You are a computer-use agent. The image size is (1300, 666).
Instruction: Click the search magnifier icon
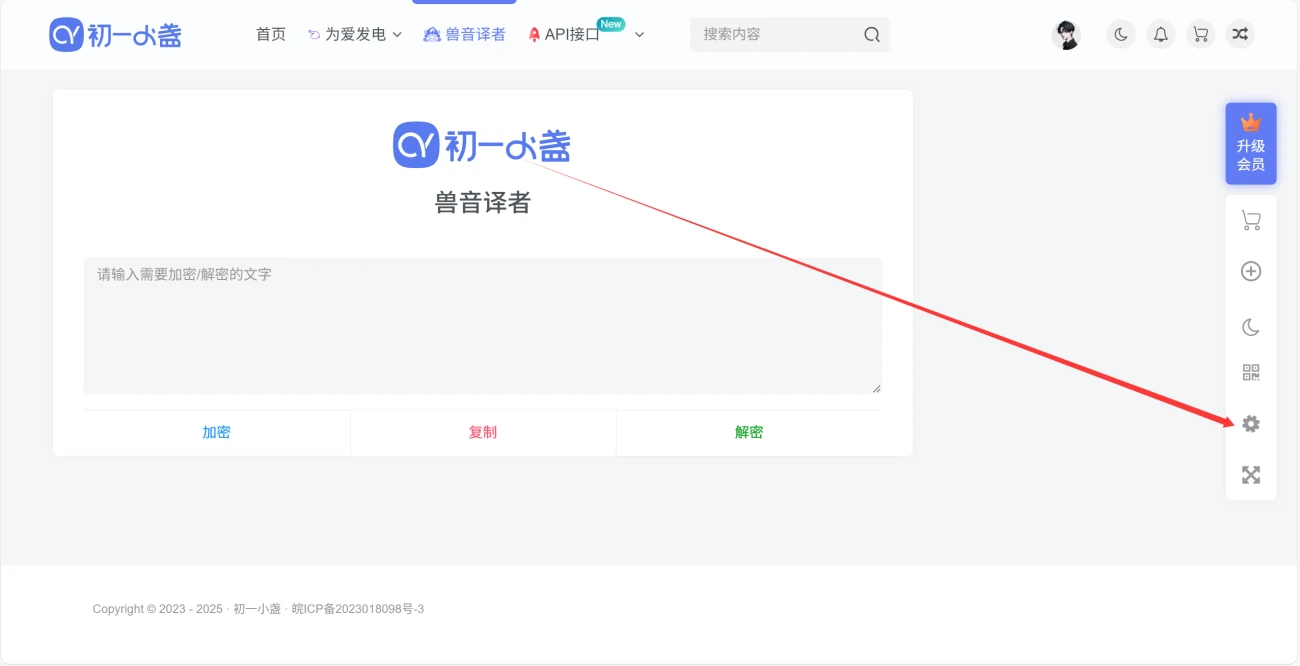pyautogui.click(x=872, y=35)
